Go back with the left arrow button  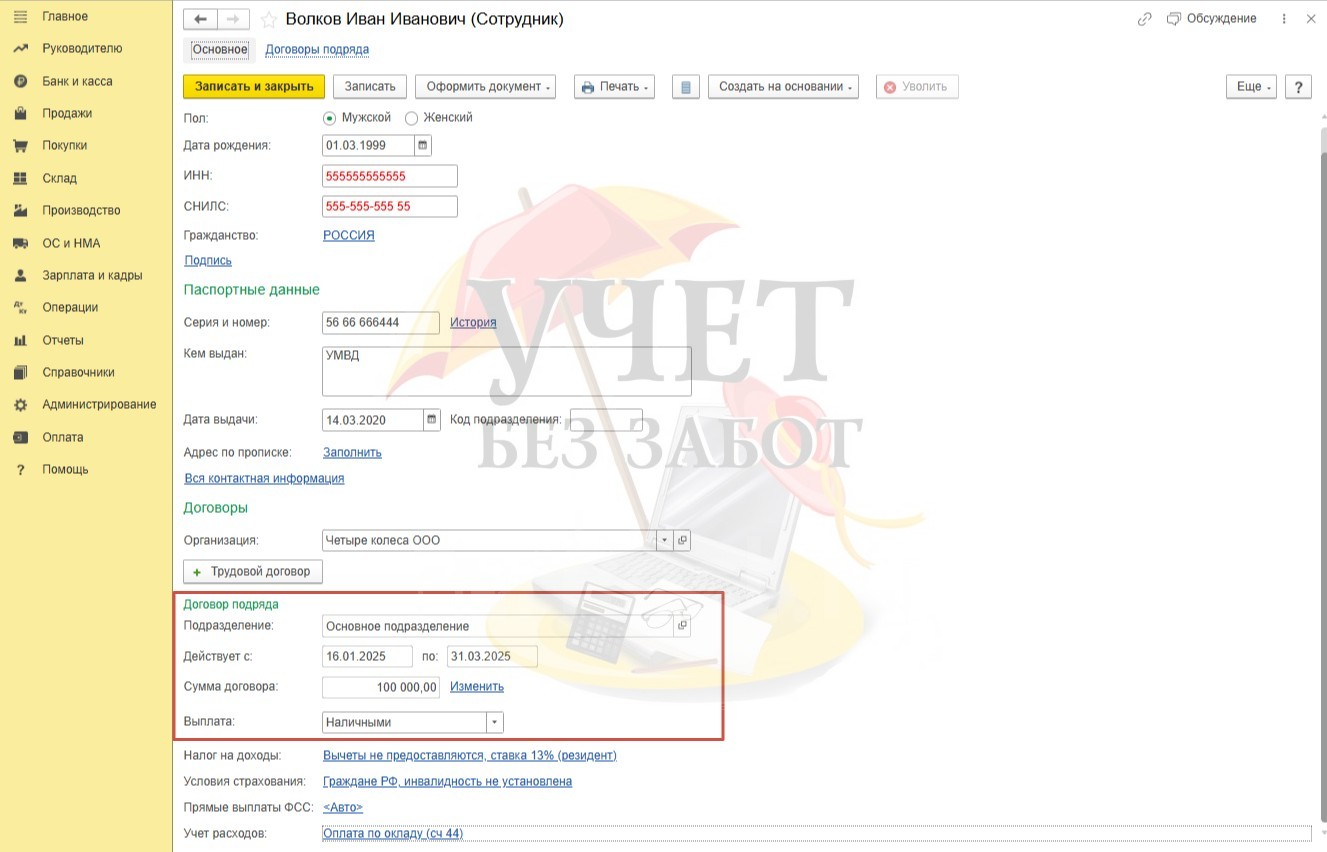[x=201, y=19]
